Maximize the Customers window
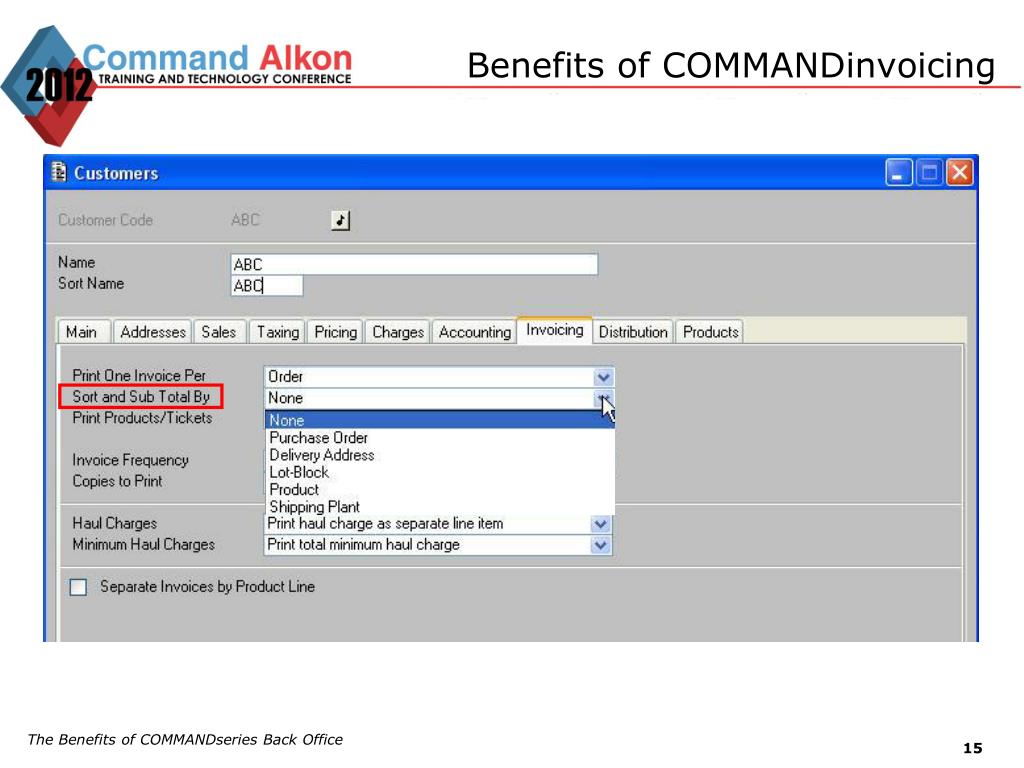The height and width of the screenshot is (768, 1024). click(929, 173)
